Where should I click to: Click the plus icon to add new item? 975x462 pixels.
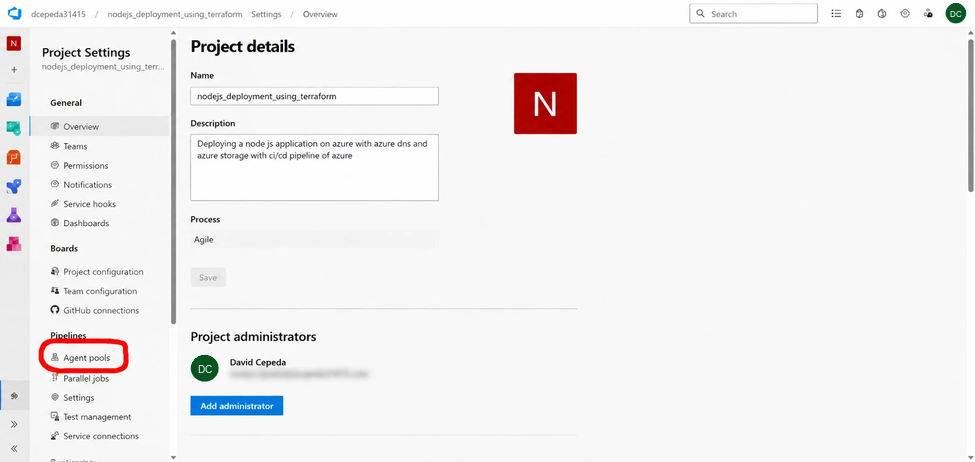click(x=14, y=70)
